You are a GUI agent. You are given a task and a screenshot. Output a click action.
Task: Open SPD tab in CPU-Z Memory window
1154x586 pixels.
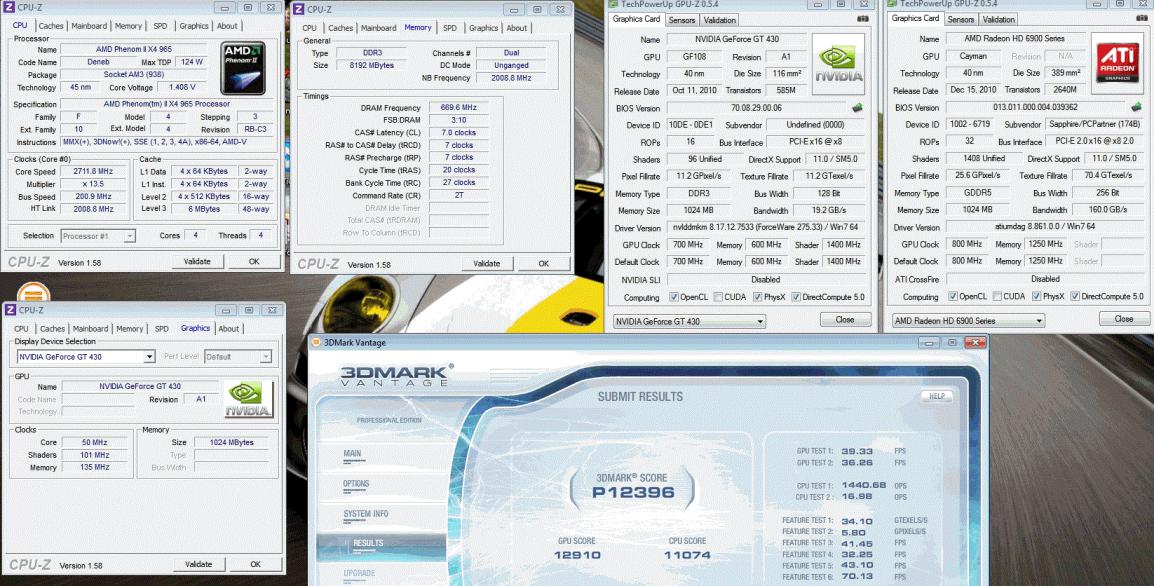tap(450, 28)
